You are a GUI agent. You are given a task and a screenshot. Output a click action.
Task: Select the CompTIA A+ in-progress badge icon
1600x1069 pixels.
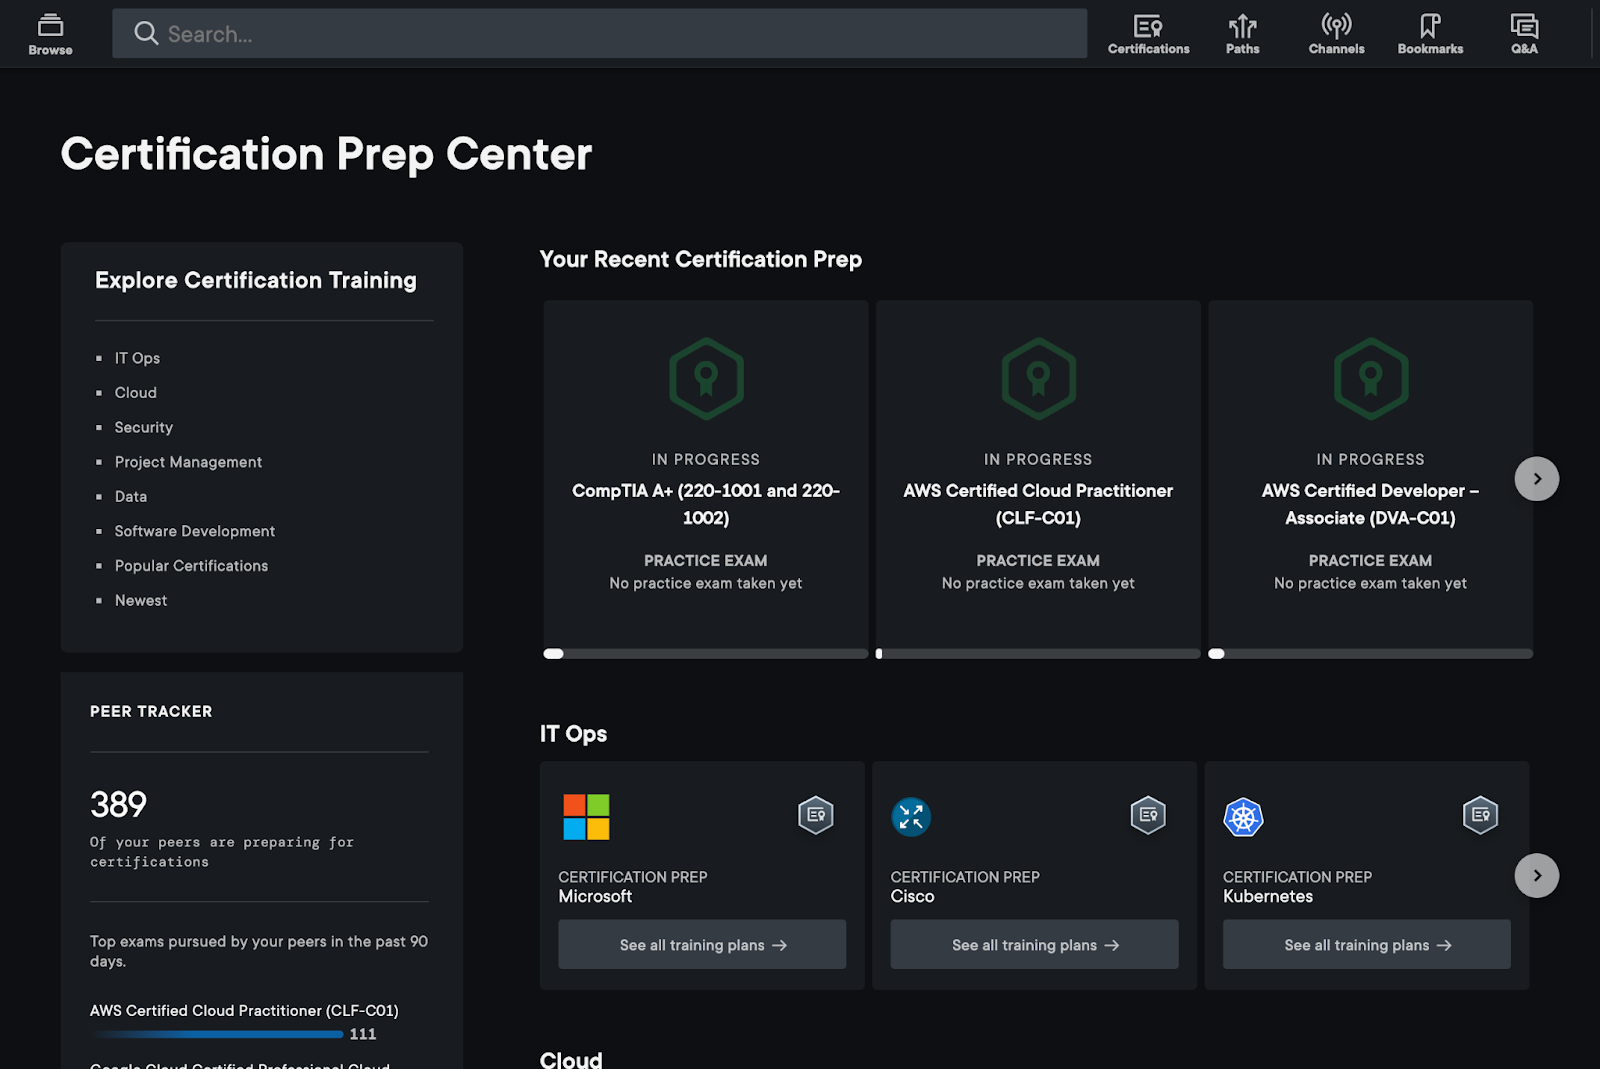click(705, 379)
